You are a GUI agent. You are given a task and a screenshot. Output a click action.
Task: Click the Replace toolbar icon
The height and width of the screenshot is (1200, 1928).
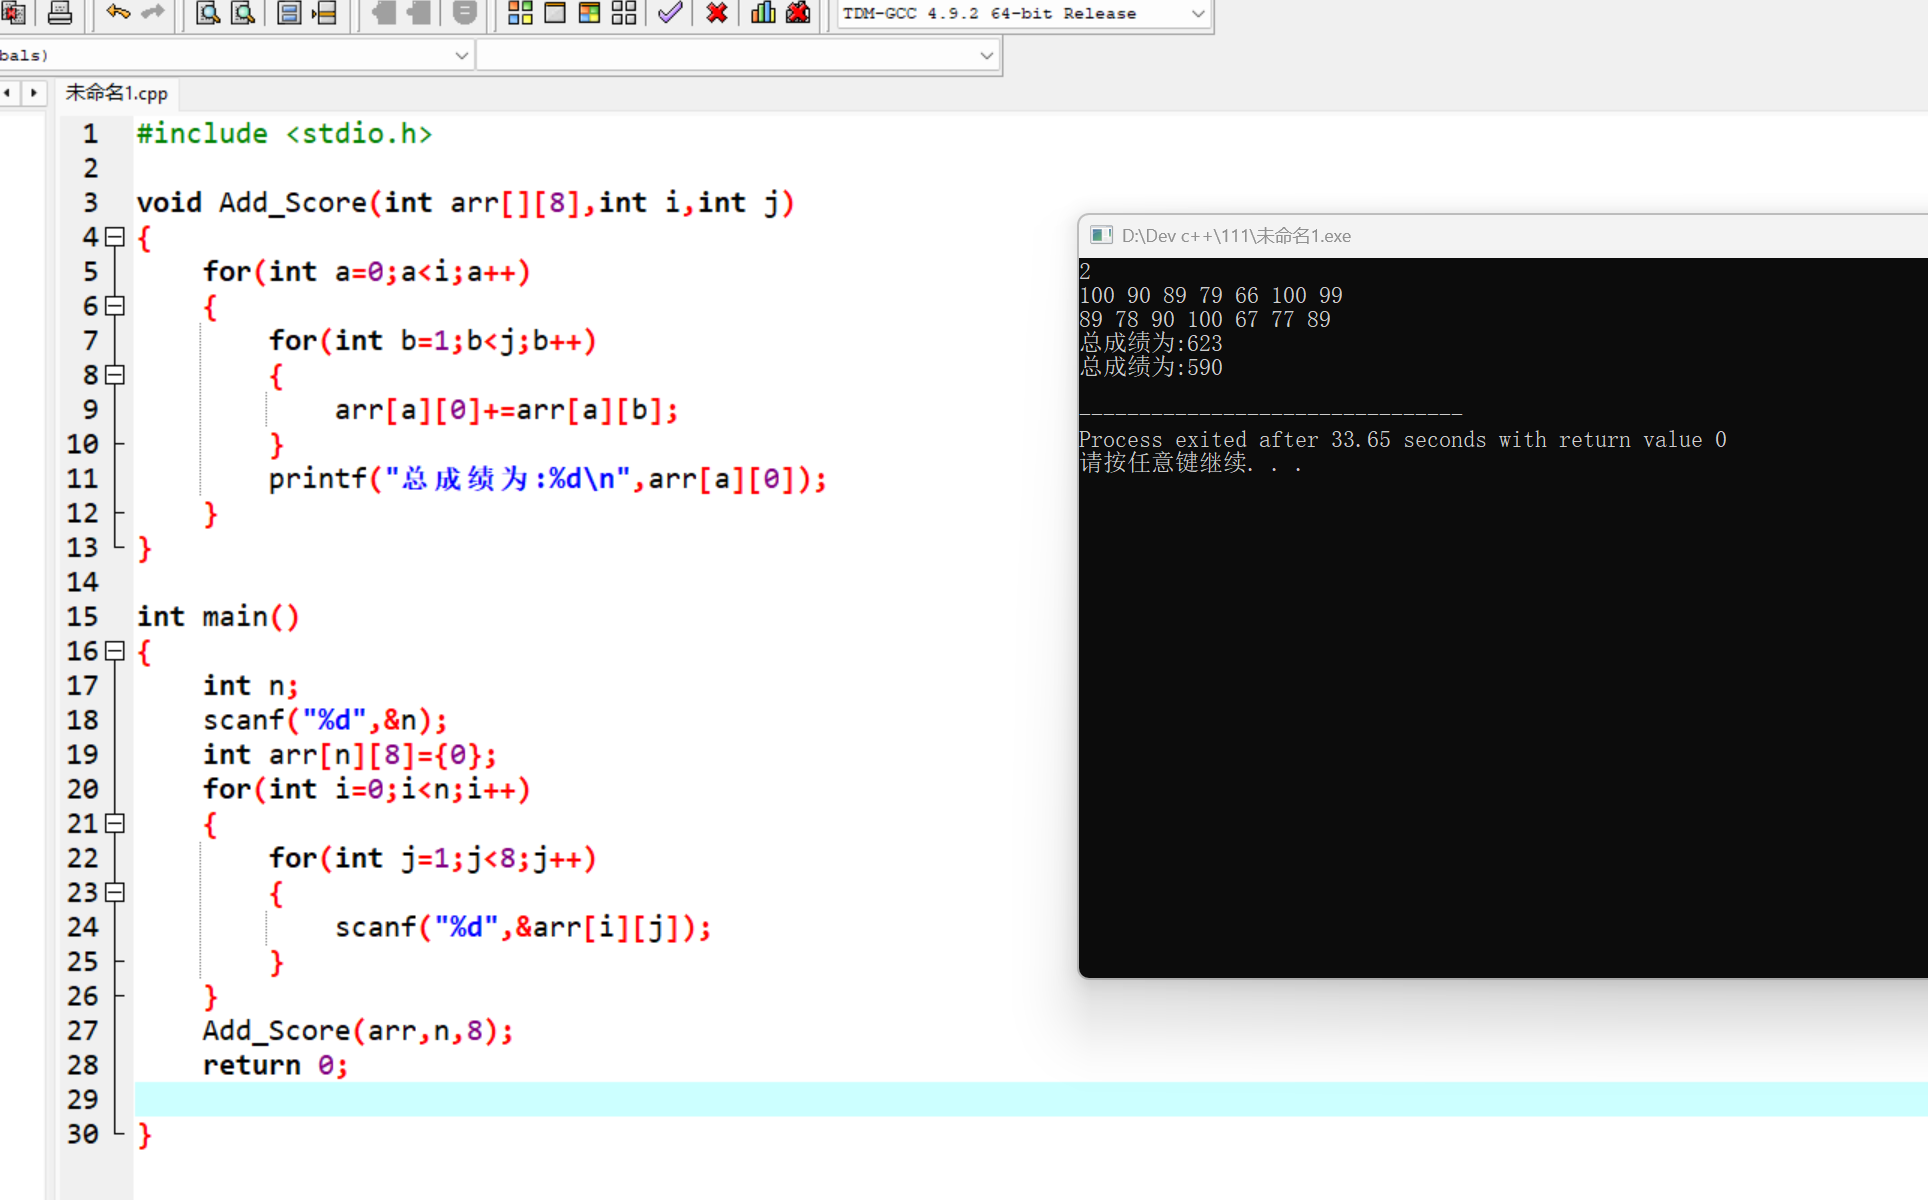(x=243, y=13)
